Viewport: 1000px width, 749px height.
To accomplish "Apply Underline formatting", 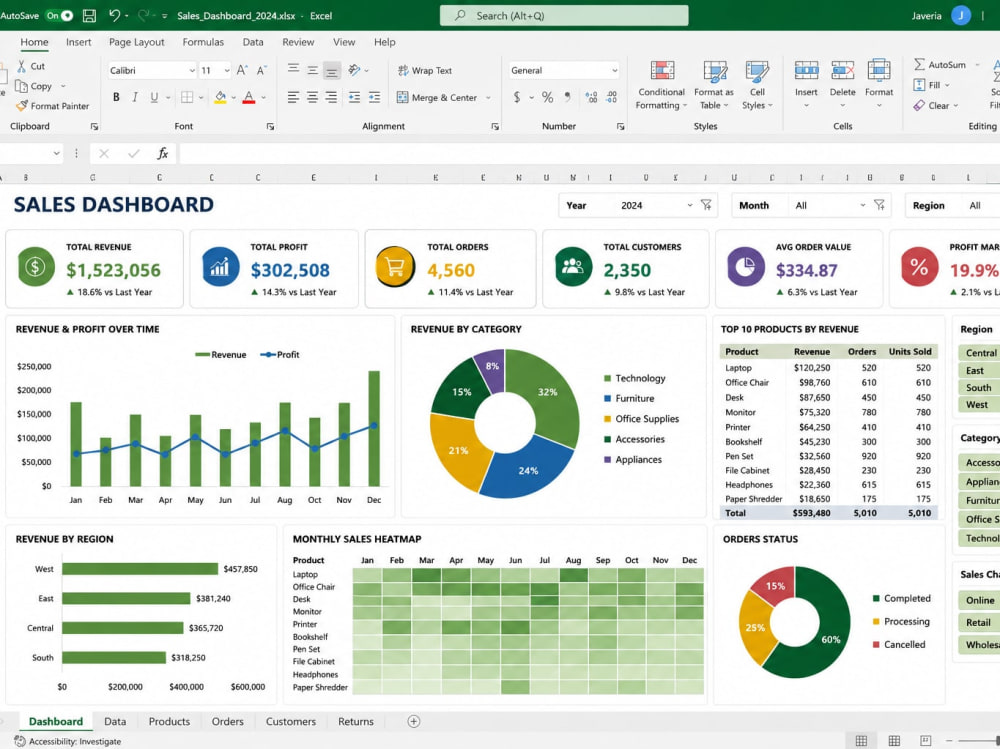I will click(154, 97).
